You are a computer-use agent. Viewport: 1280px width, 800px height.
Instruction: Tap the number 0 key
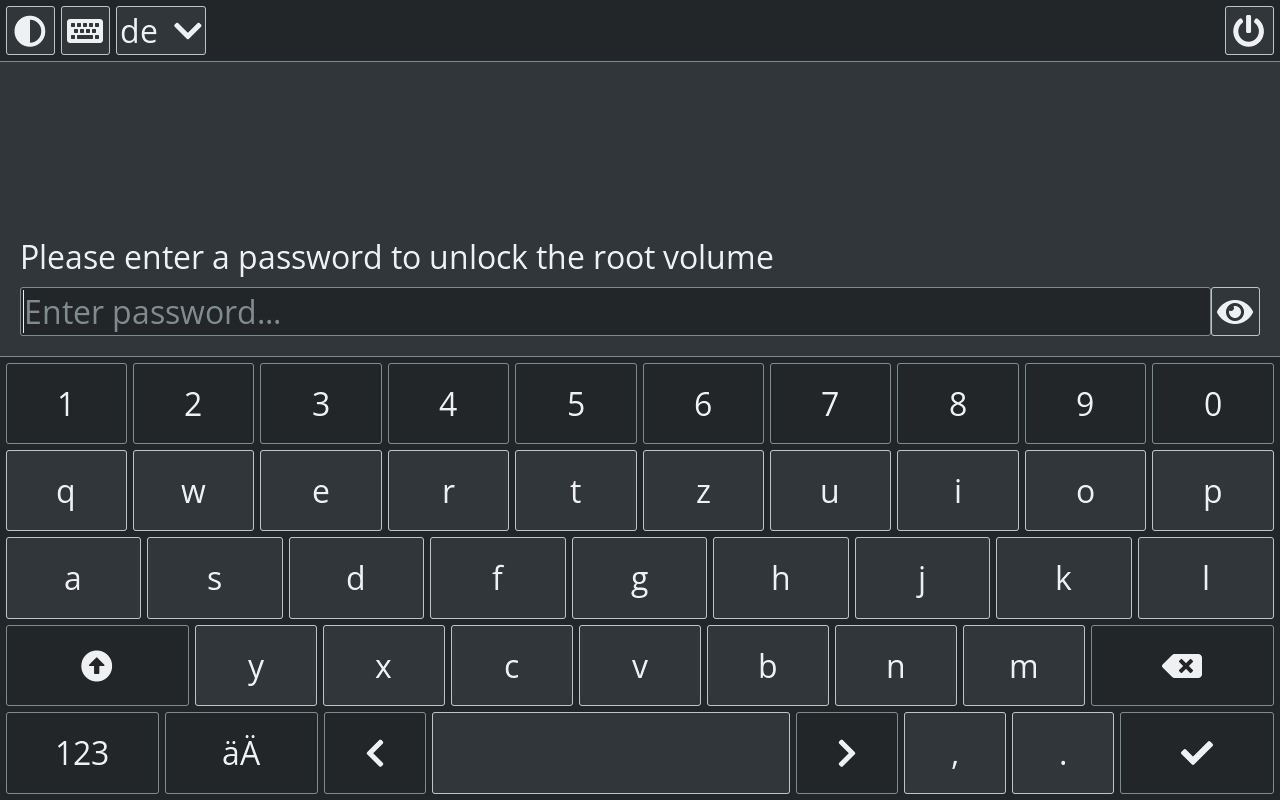(x=1212, y=404)
